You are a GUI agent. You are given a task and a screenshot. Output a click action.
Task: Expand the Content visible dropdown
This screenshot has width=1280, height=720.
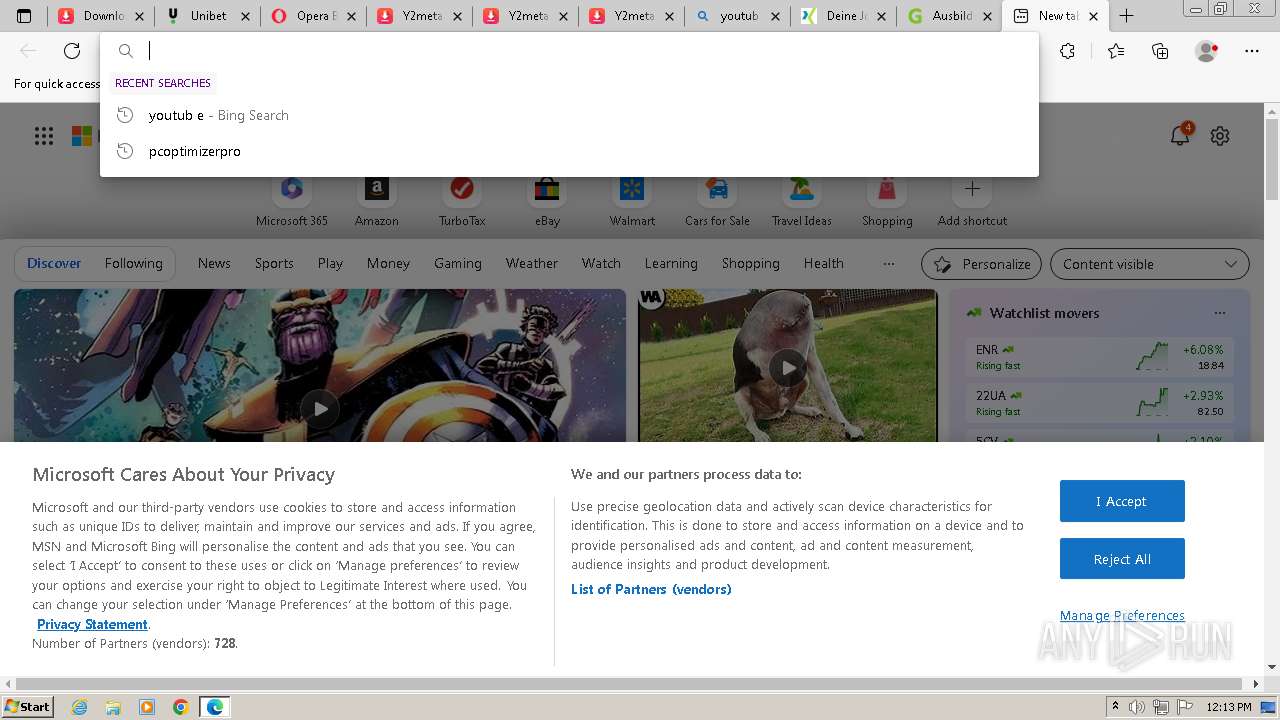[x=1149, y=264]
